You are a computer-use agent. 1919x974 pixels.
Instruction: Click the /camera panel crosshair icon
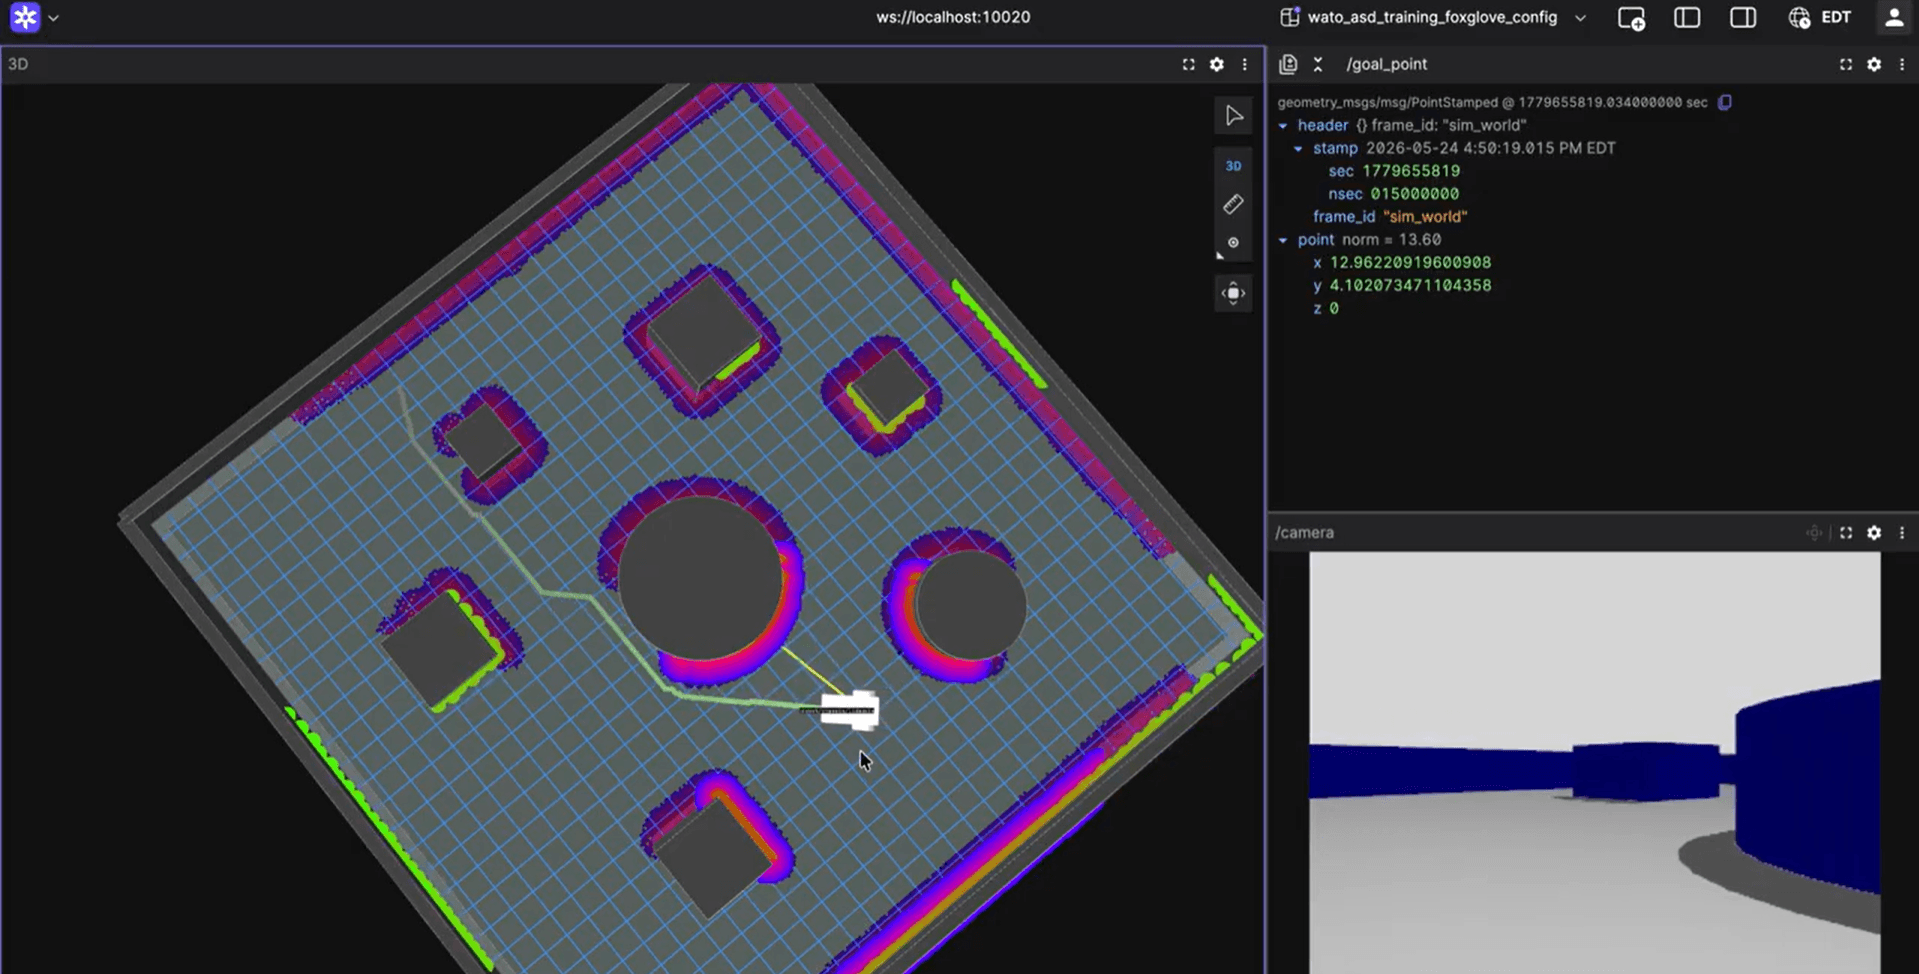(x=1814, y=533)
